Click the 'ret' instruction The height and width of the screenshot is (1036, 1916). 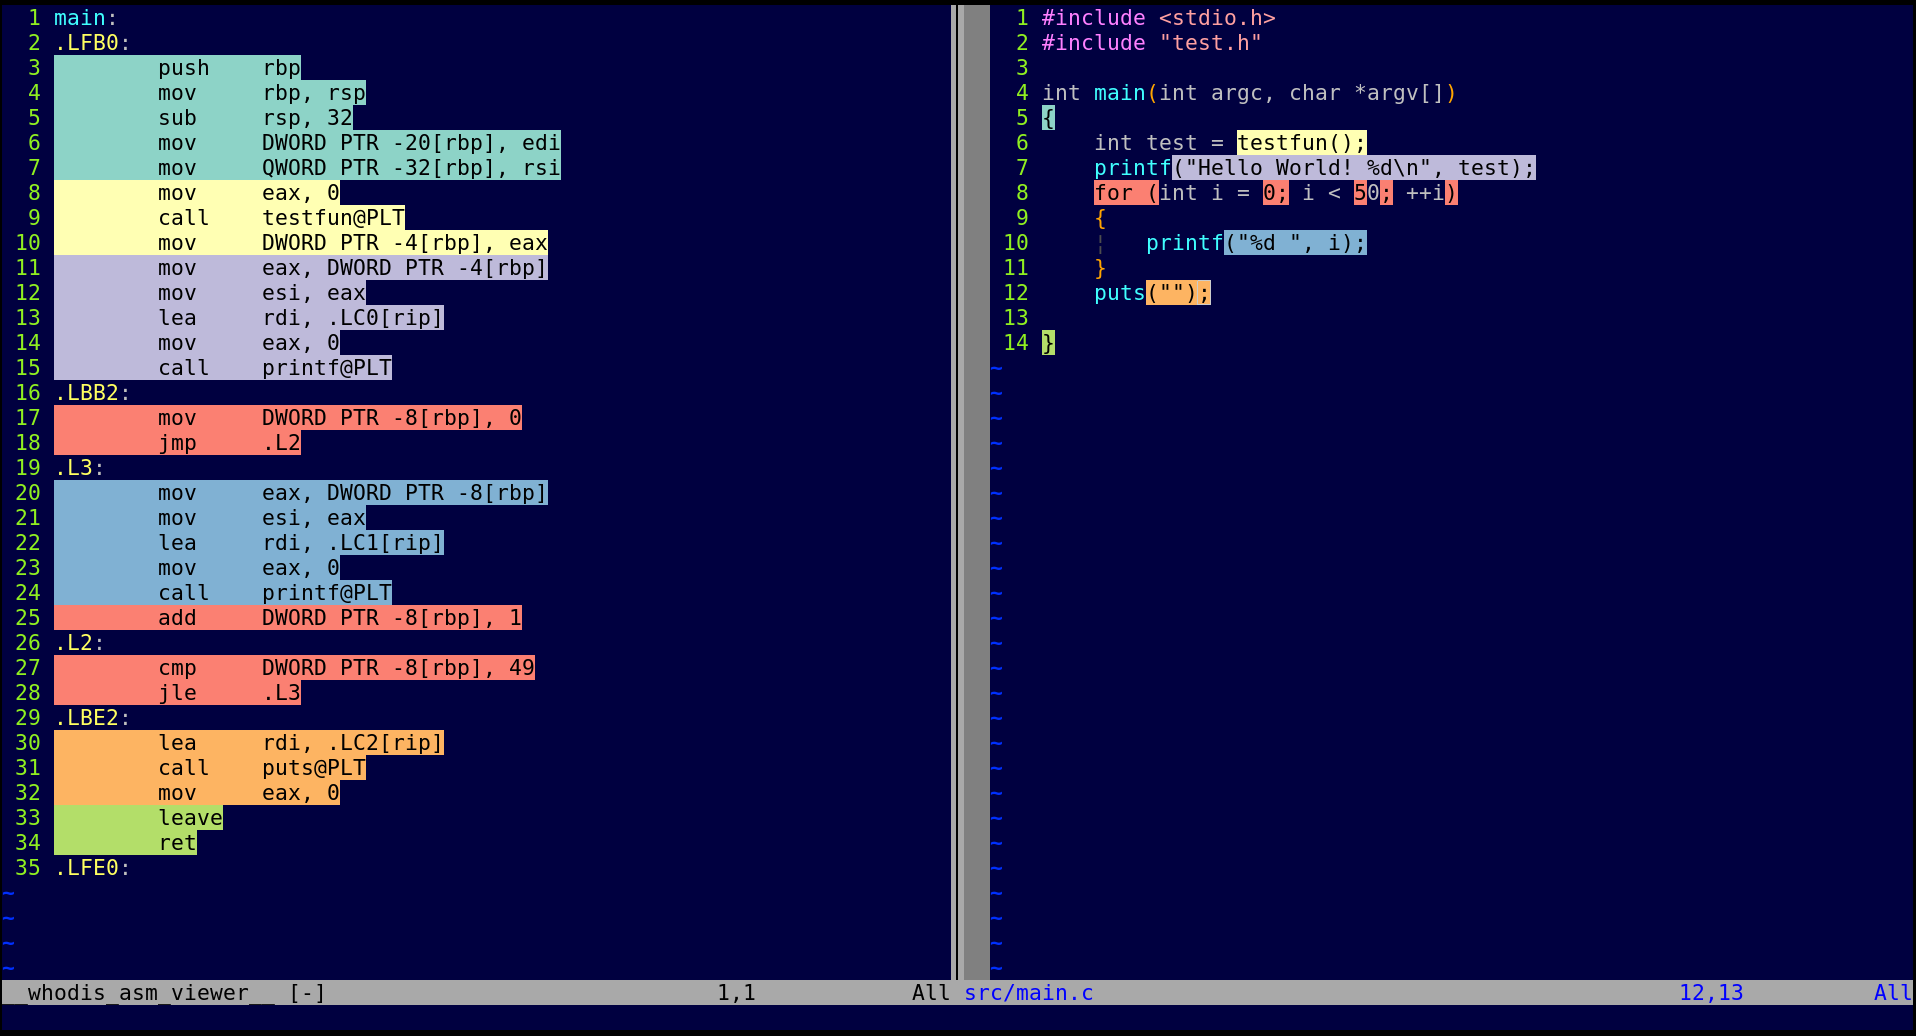click(x=177, y=843)
